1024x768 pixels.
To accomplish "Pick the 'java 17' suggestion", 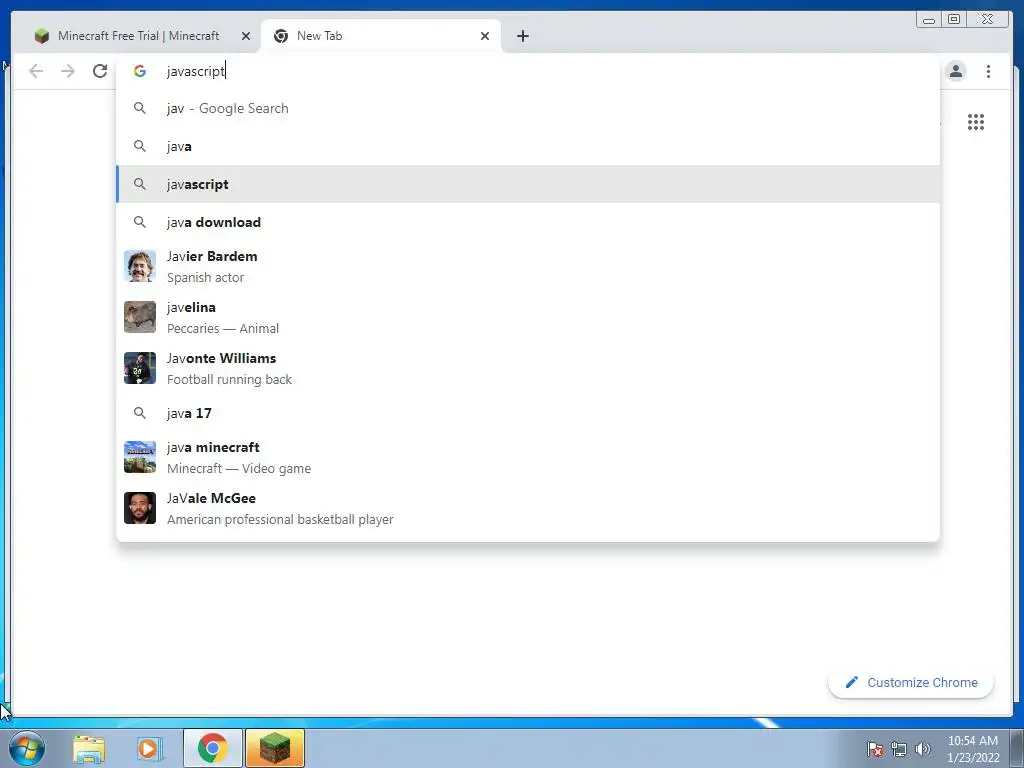I will (x=528, y=413).
